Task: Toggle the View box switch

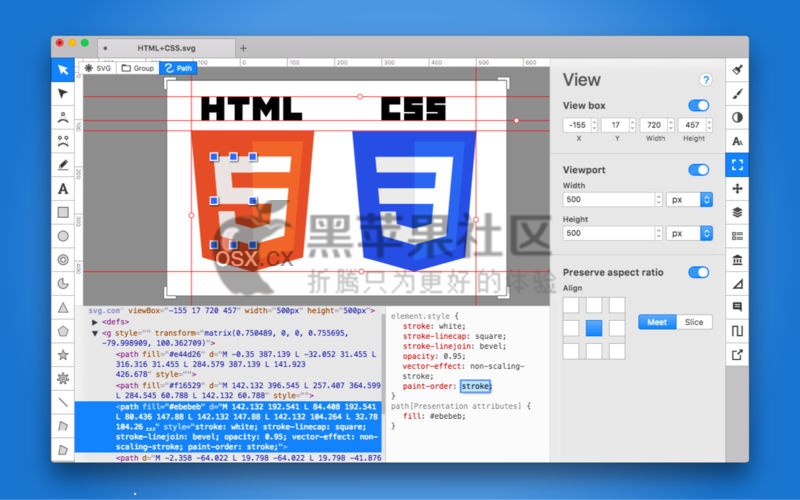Action: click(x=698, y=106)
